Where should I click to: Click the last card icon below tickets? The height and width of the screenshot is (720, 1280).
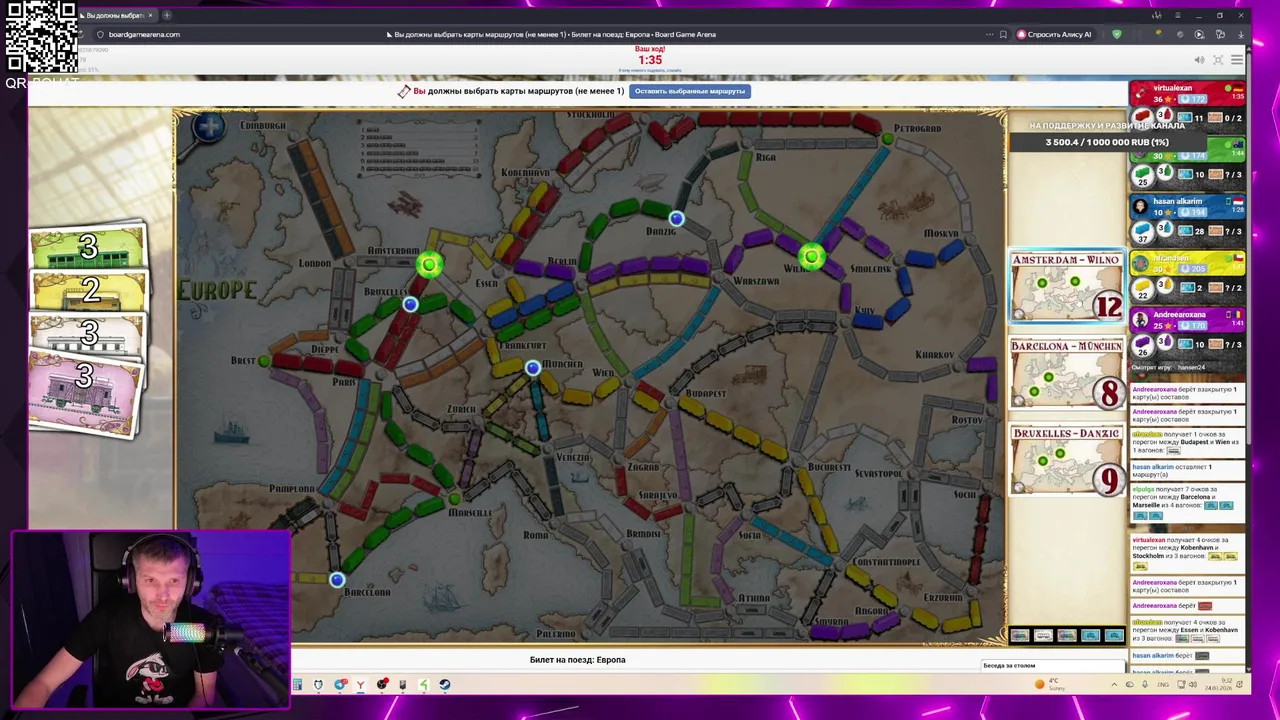(1114, 636)
